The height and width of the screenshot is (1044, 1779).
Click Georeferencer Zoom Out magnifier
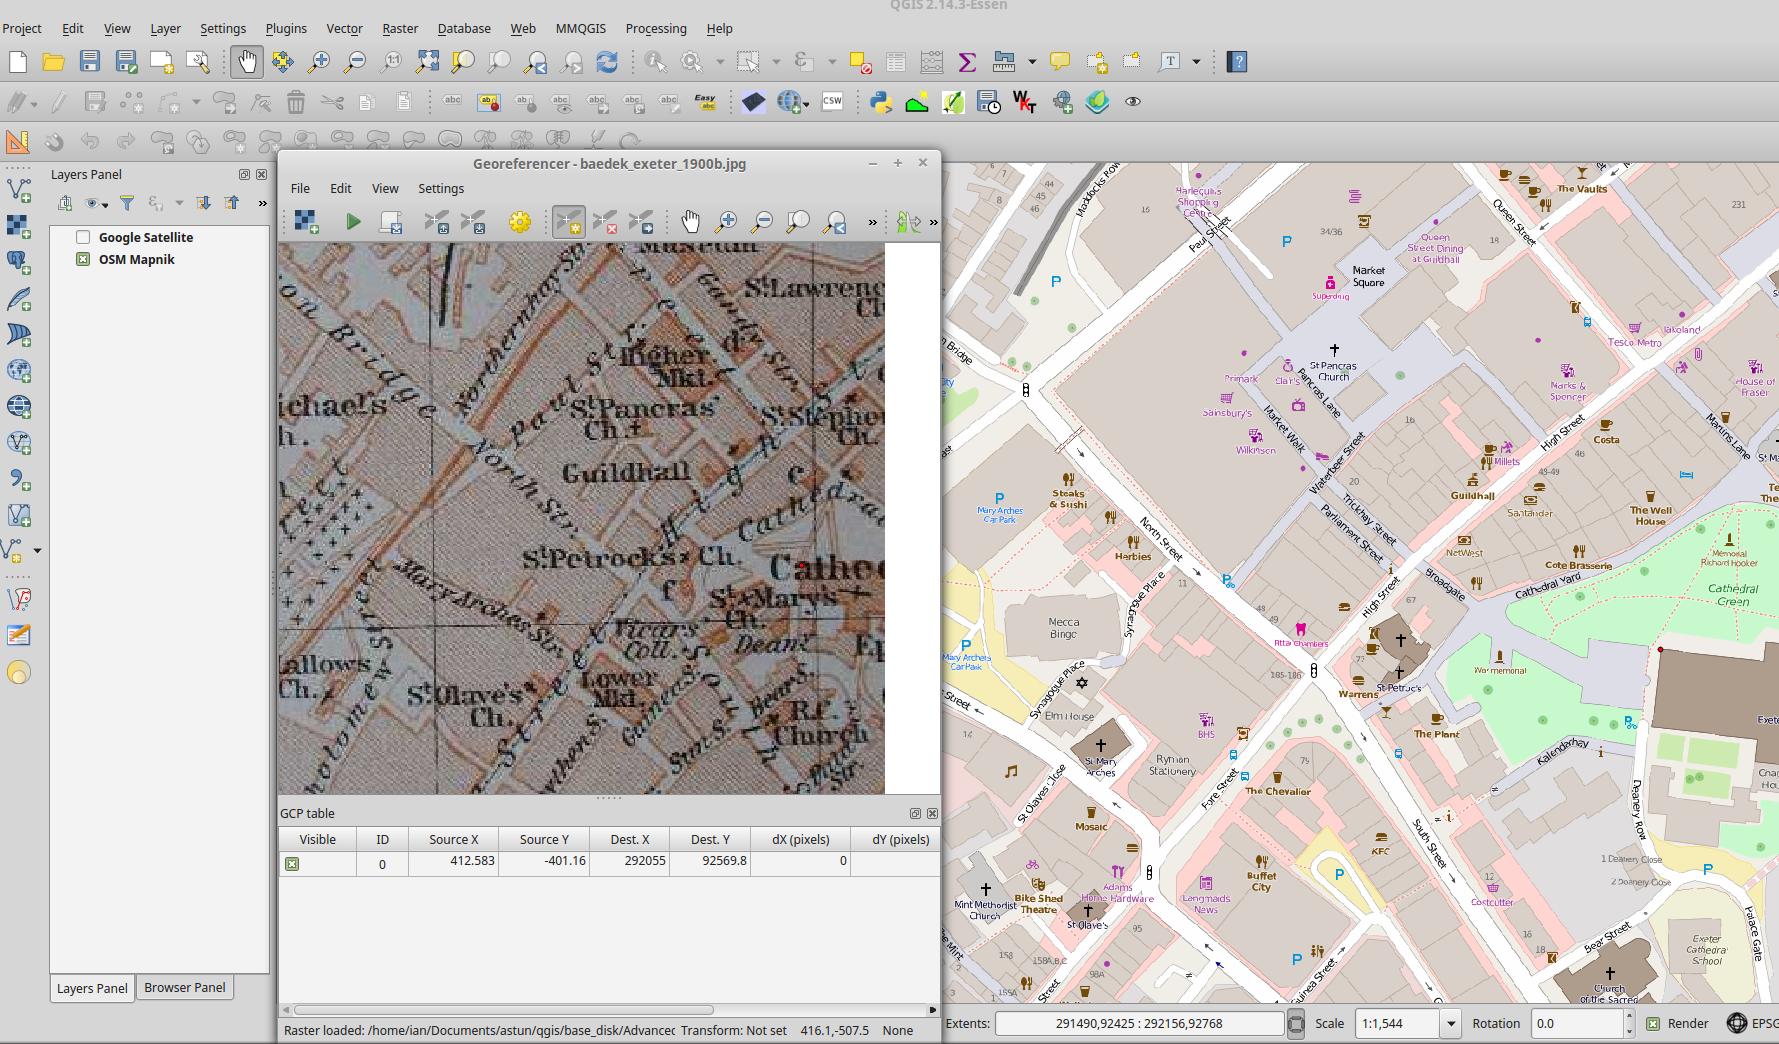click(x=762, y=222)
